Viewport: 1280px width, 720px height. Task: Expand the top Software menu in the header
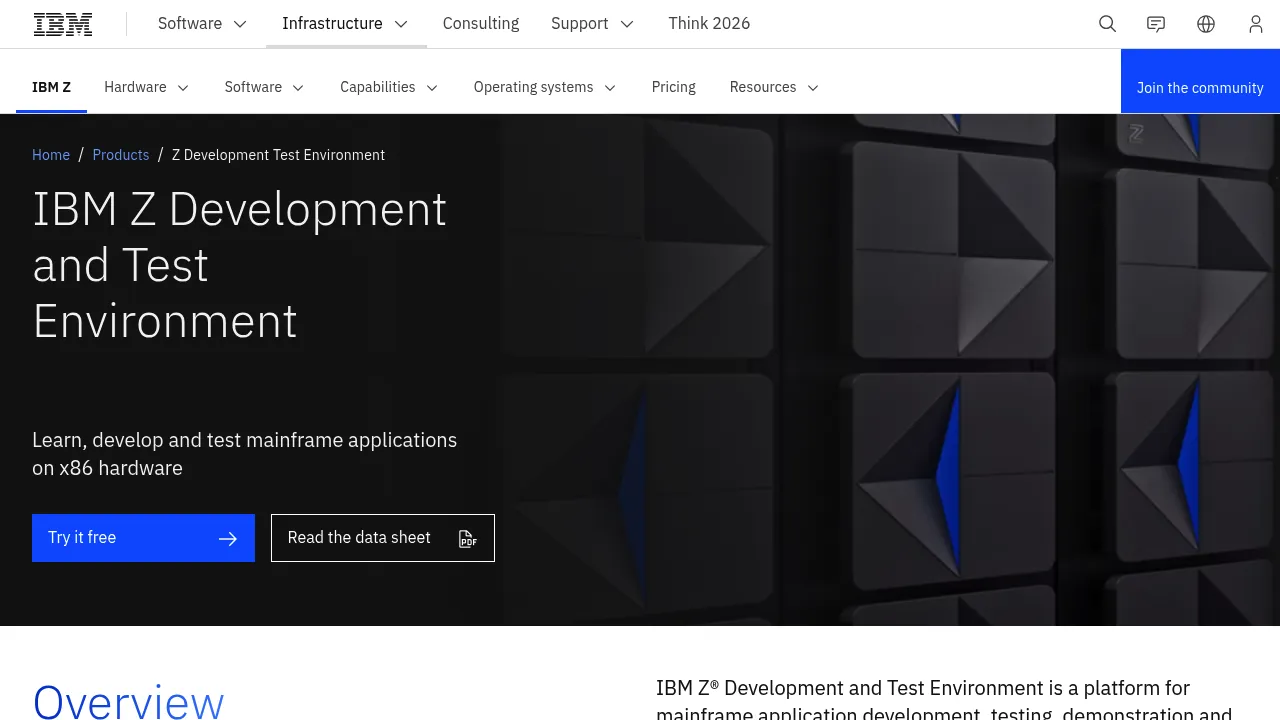point(202,24)
